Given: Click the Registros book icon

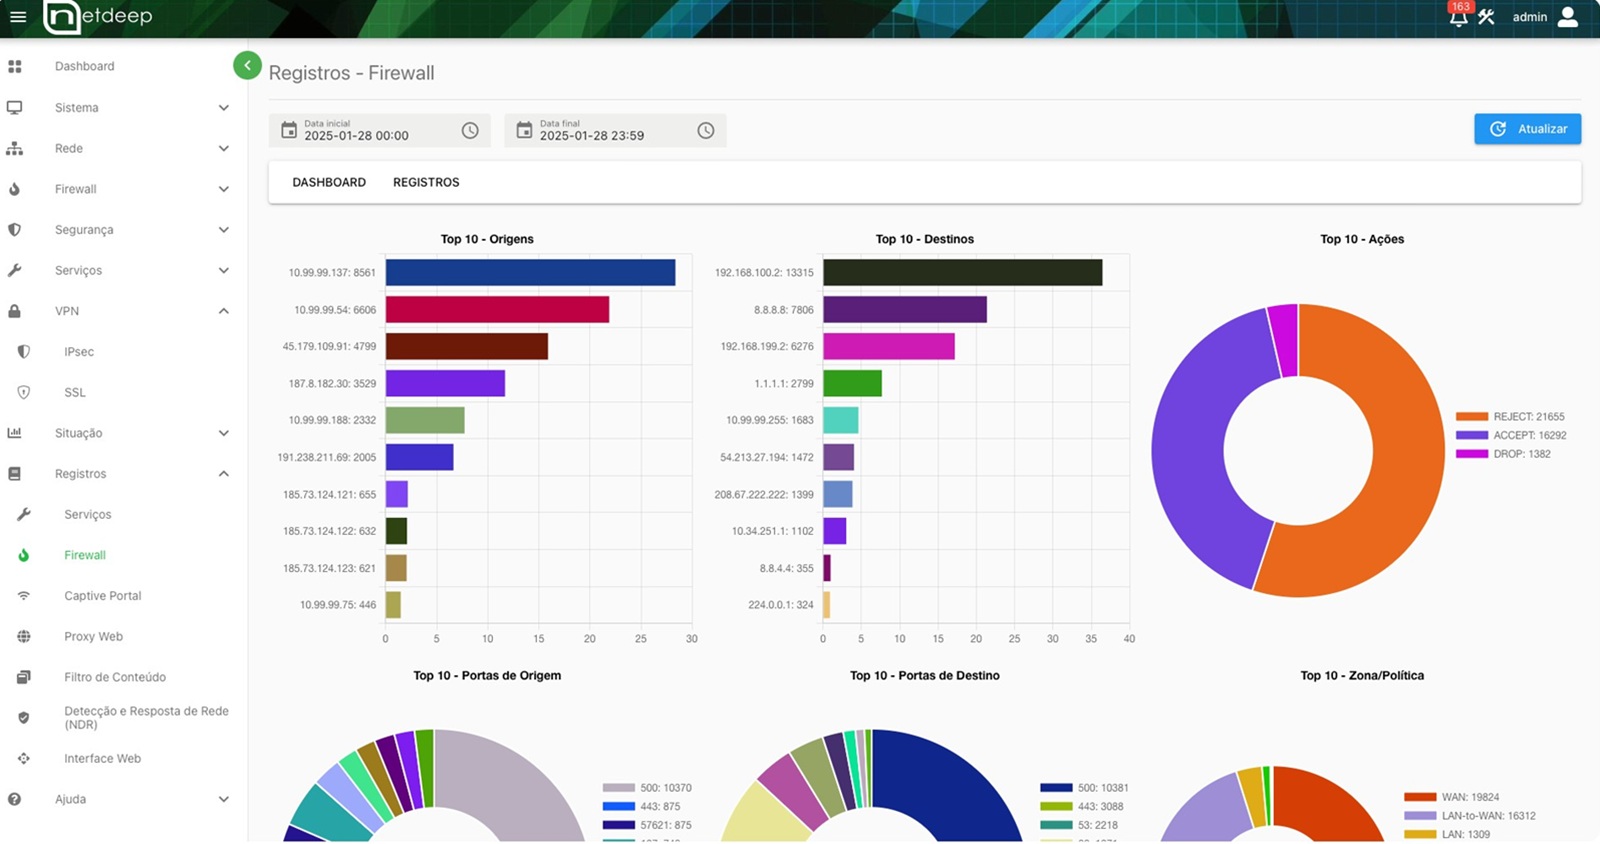Looking at the screenshot, I should [14, 474].
